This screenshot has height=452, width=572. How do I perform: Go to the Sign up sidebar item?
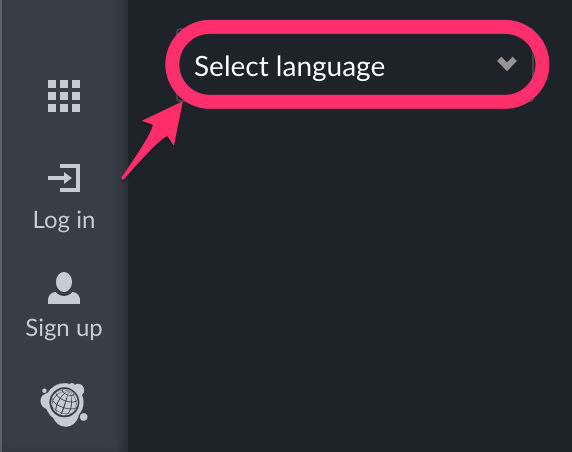[x=64, y=306]
